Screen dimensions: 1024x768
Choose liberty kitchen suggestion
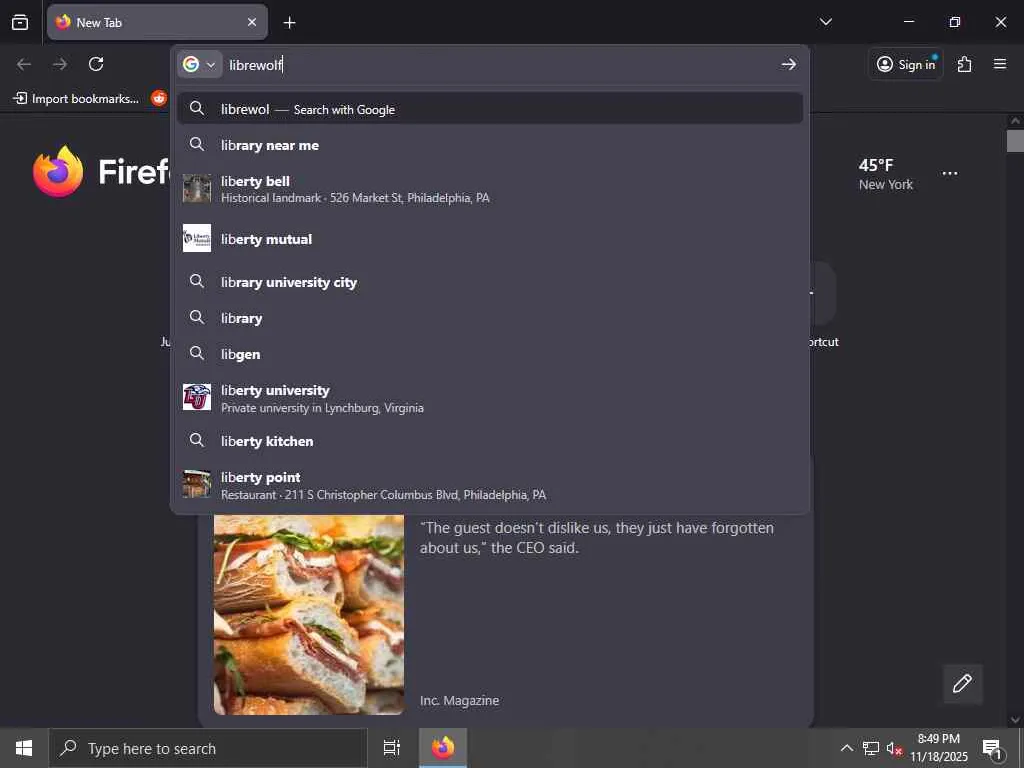tap(490, 441)
